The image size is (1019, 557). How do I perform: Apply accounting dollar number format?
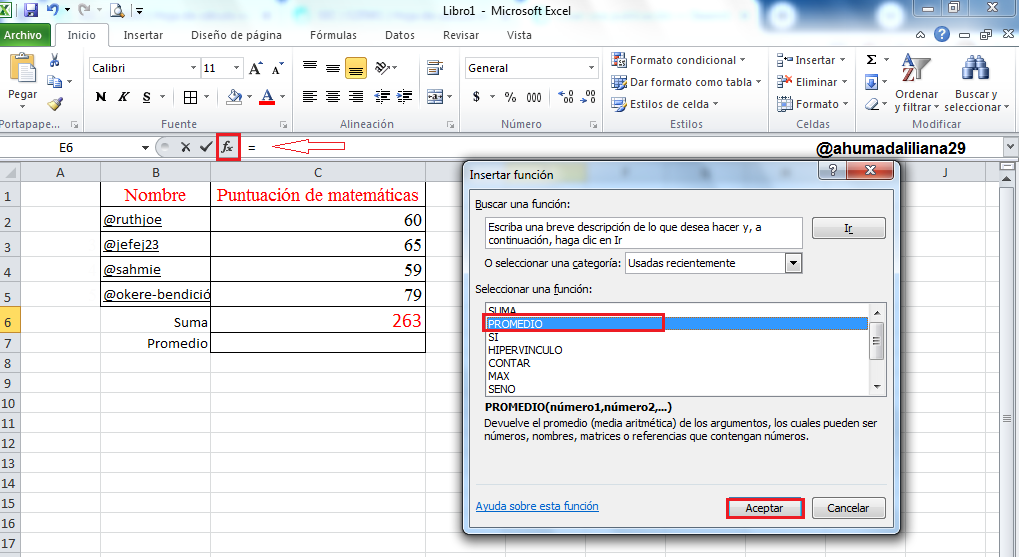coord(476,97)
